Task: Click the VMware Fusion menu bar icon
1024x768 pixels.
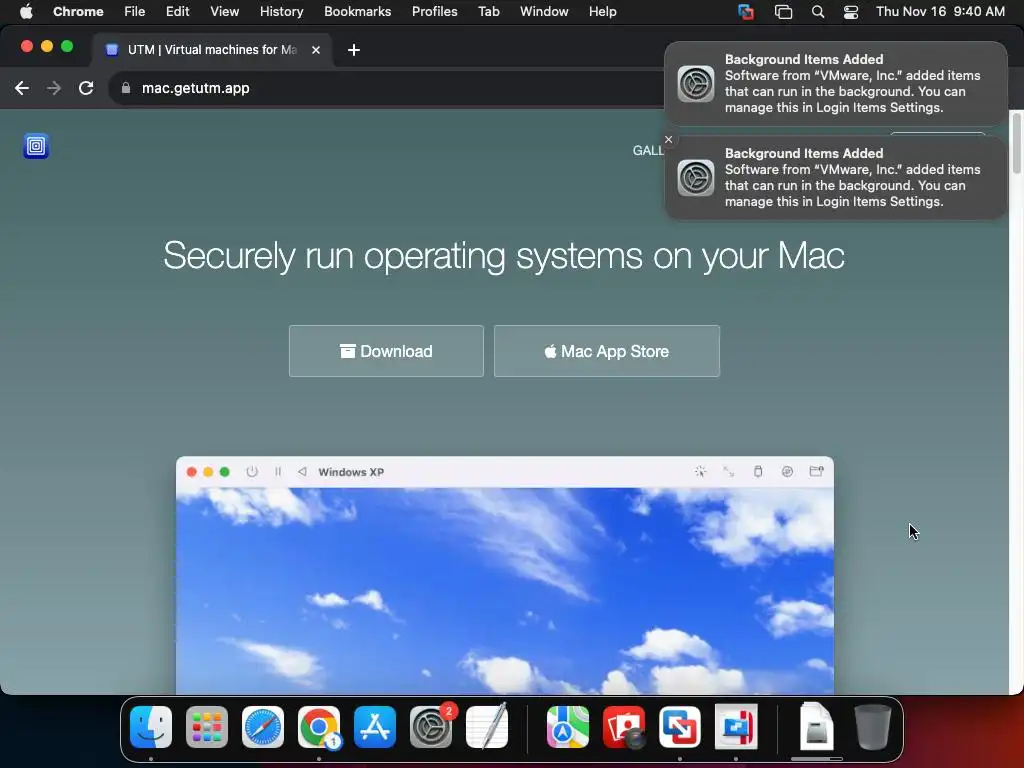Action: point(746,12)
